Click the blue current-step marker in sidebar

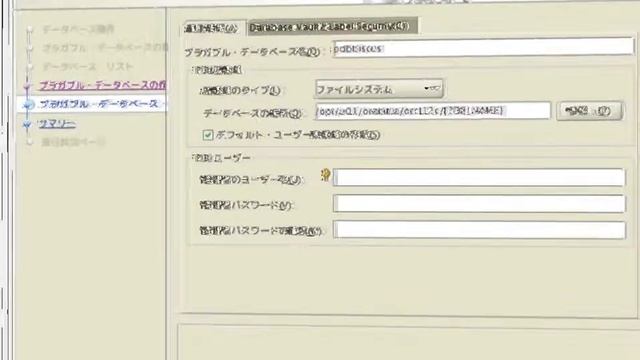click(28, 105)
